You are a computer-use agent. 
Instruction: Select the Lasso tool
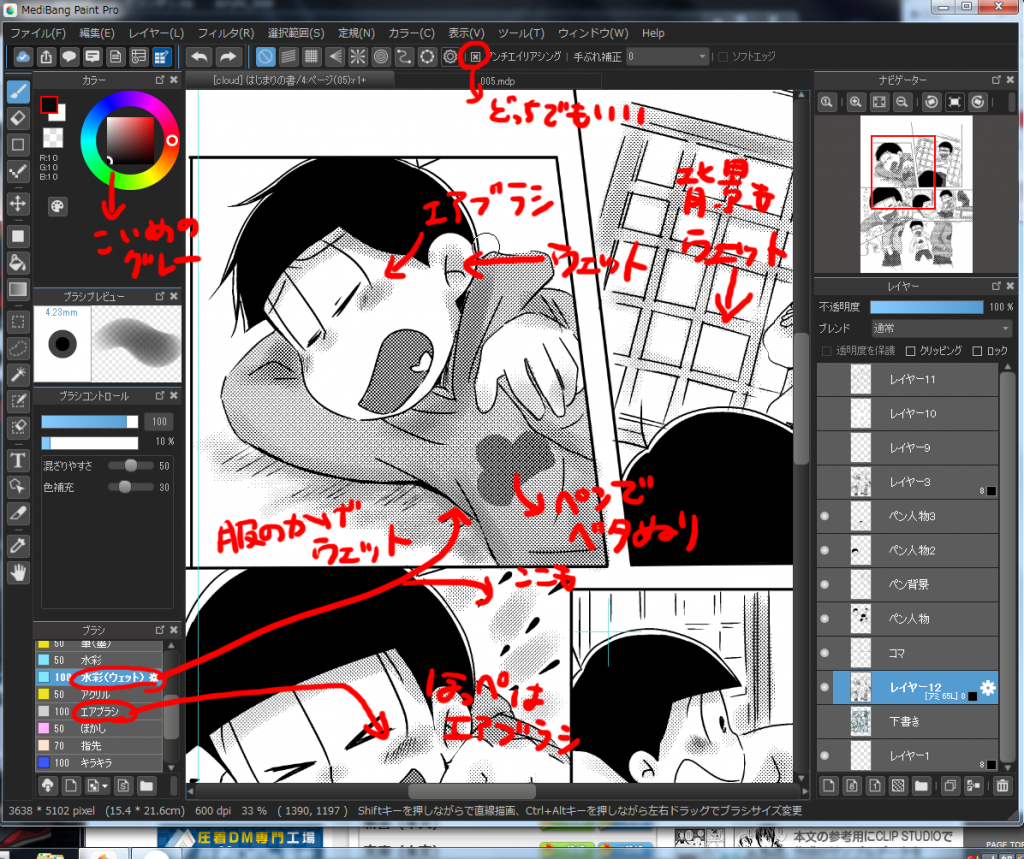point(18,348)
